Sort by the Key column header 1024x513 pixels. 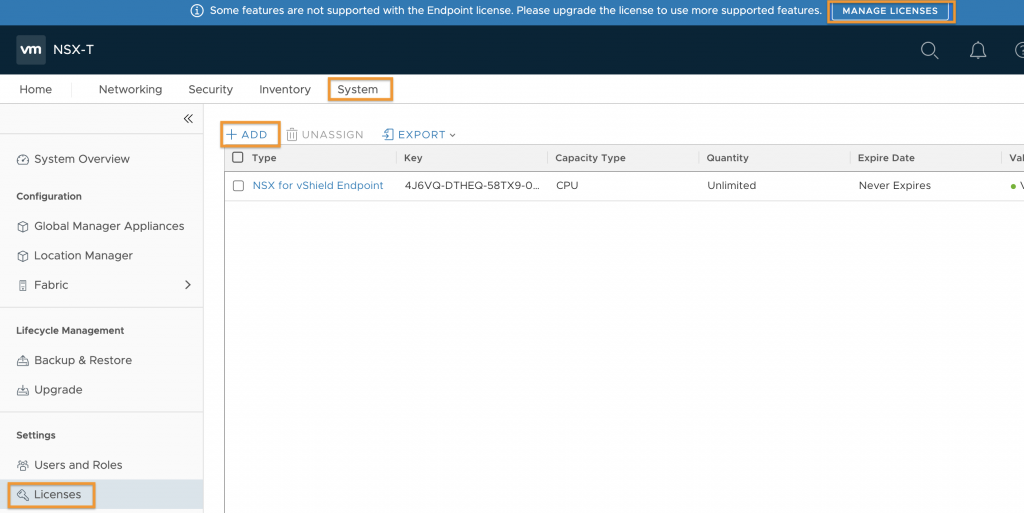point(413,158)
